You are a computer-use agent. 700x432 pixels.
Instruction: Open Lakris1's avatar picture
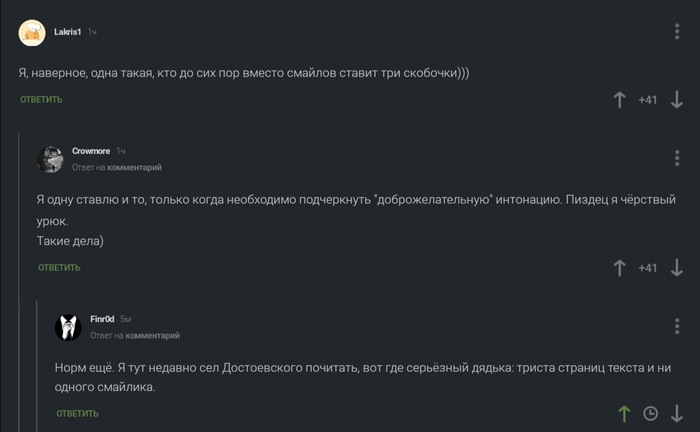[32, 33]
